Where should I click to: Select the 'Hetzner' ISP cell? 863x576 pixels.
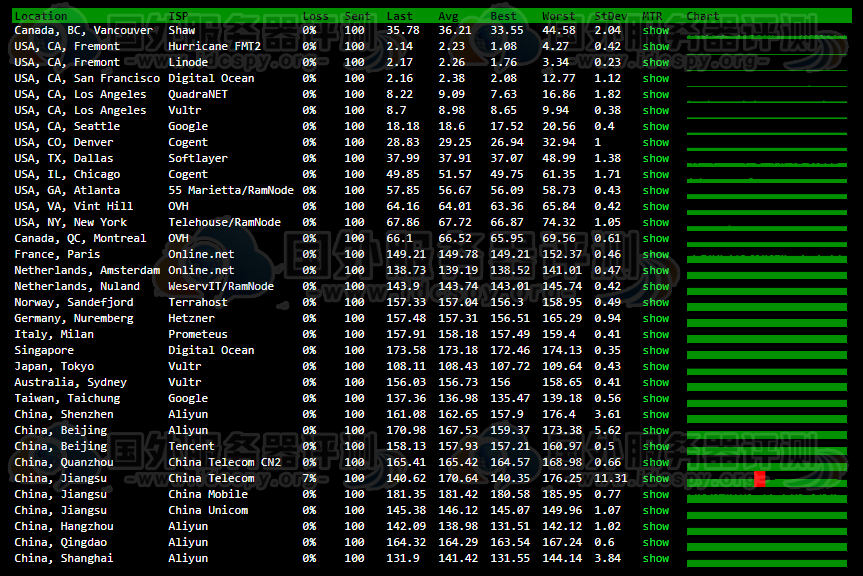click(x=192, y=317)
